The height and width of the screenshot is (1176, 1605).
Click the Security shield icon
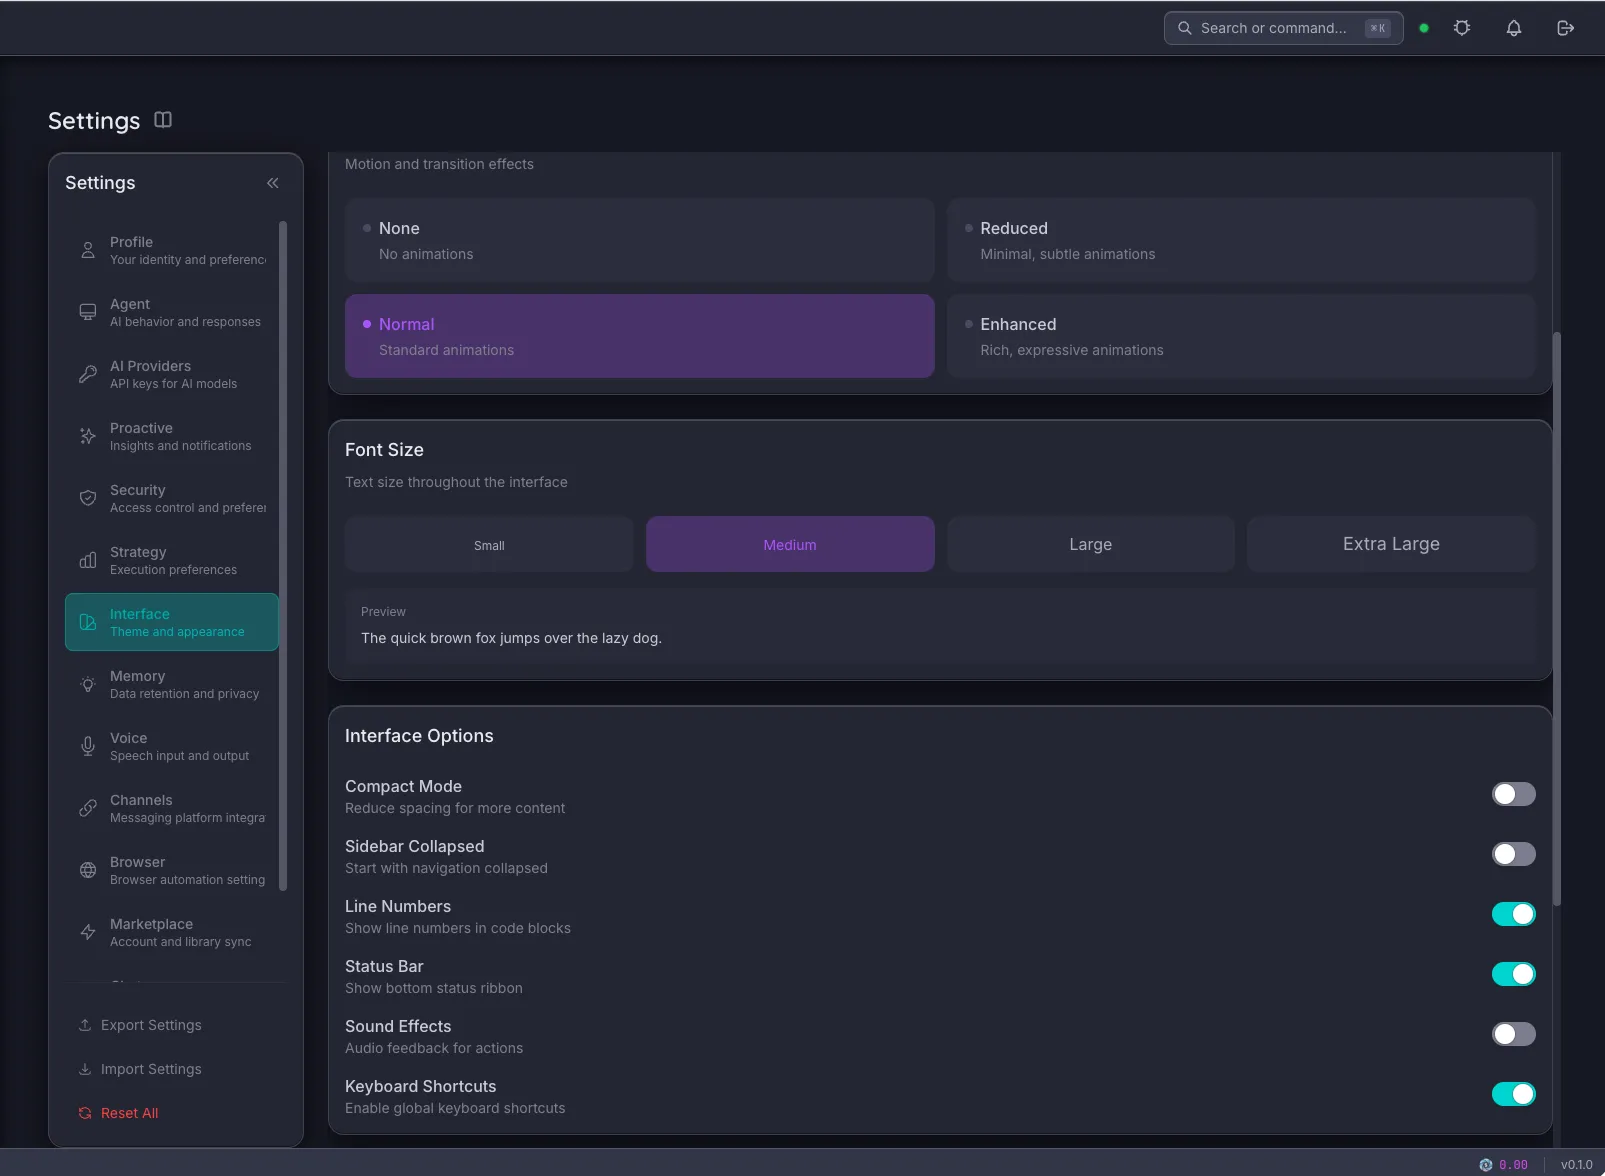pos(88,498)
